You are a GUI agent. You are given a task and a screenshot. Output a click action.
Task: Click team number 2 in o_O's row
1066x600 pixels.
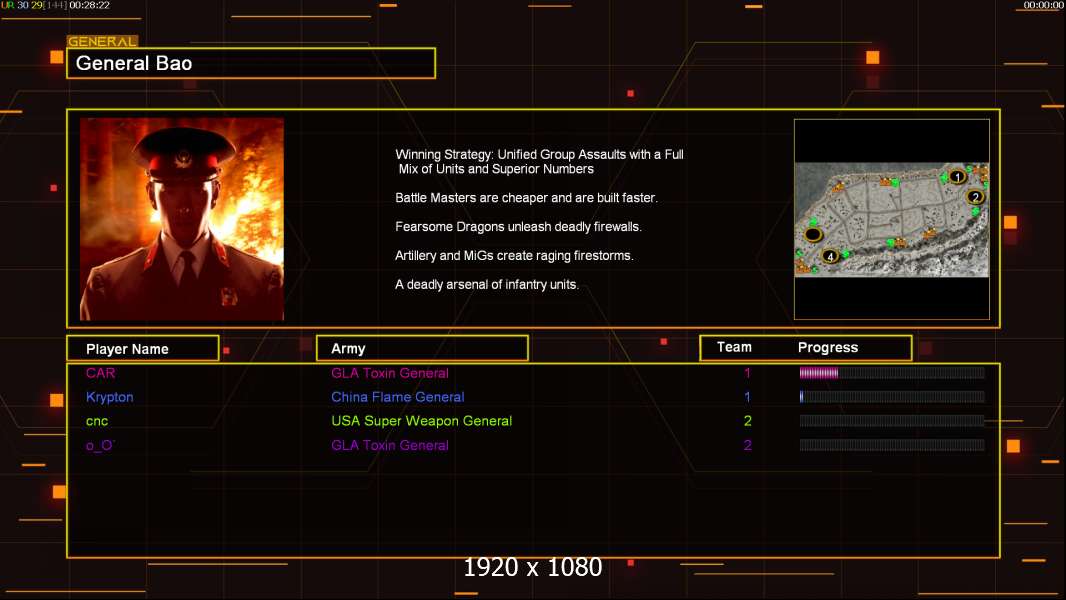pos(748,445)
